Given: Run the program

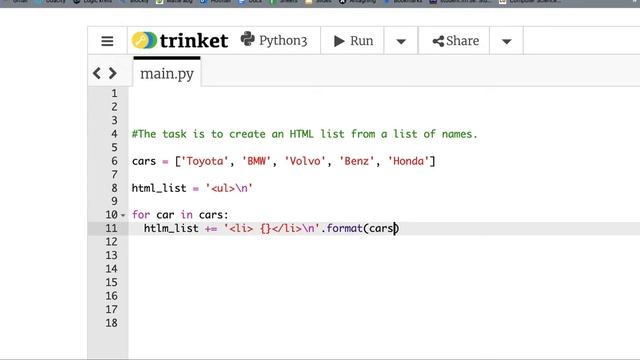Looking at the screenshot, I should [x=353, y=41].
